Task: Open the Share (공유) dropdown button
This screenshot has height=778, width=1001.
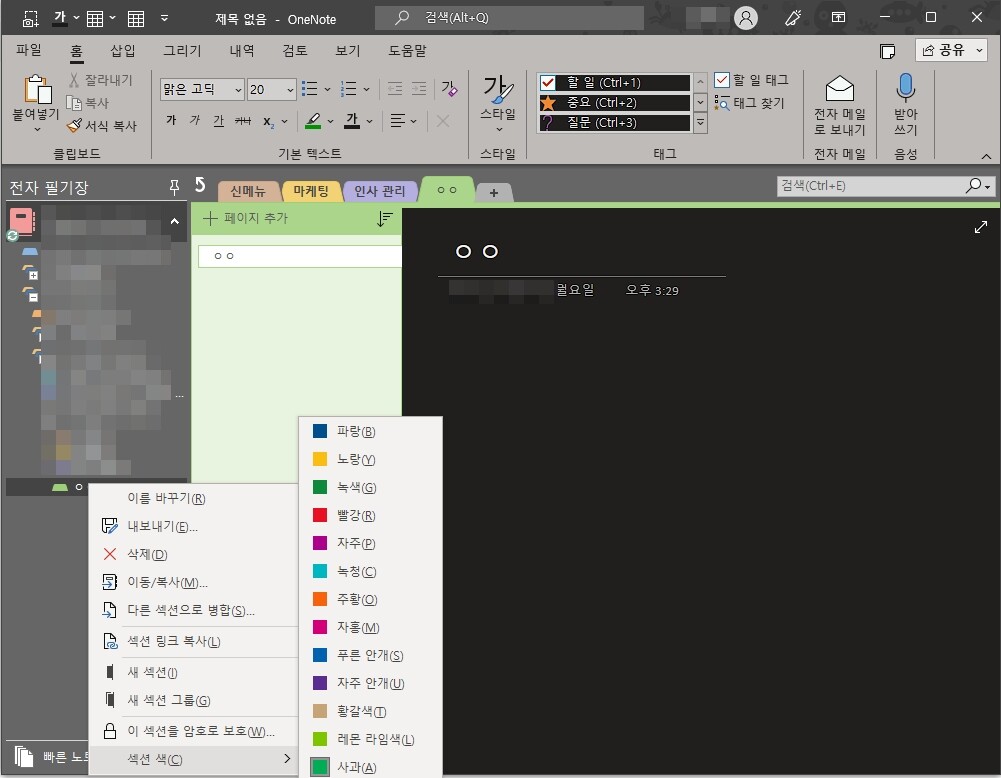Action: click(x=951, y=50)
